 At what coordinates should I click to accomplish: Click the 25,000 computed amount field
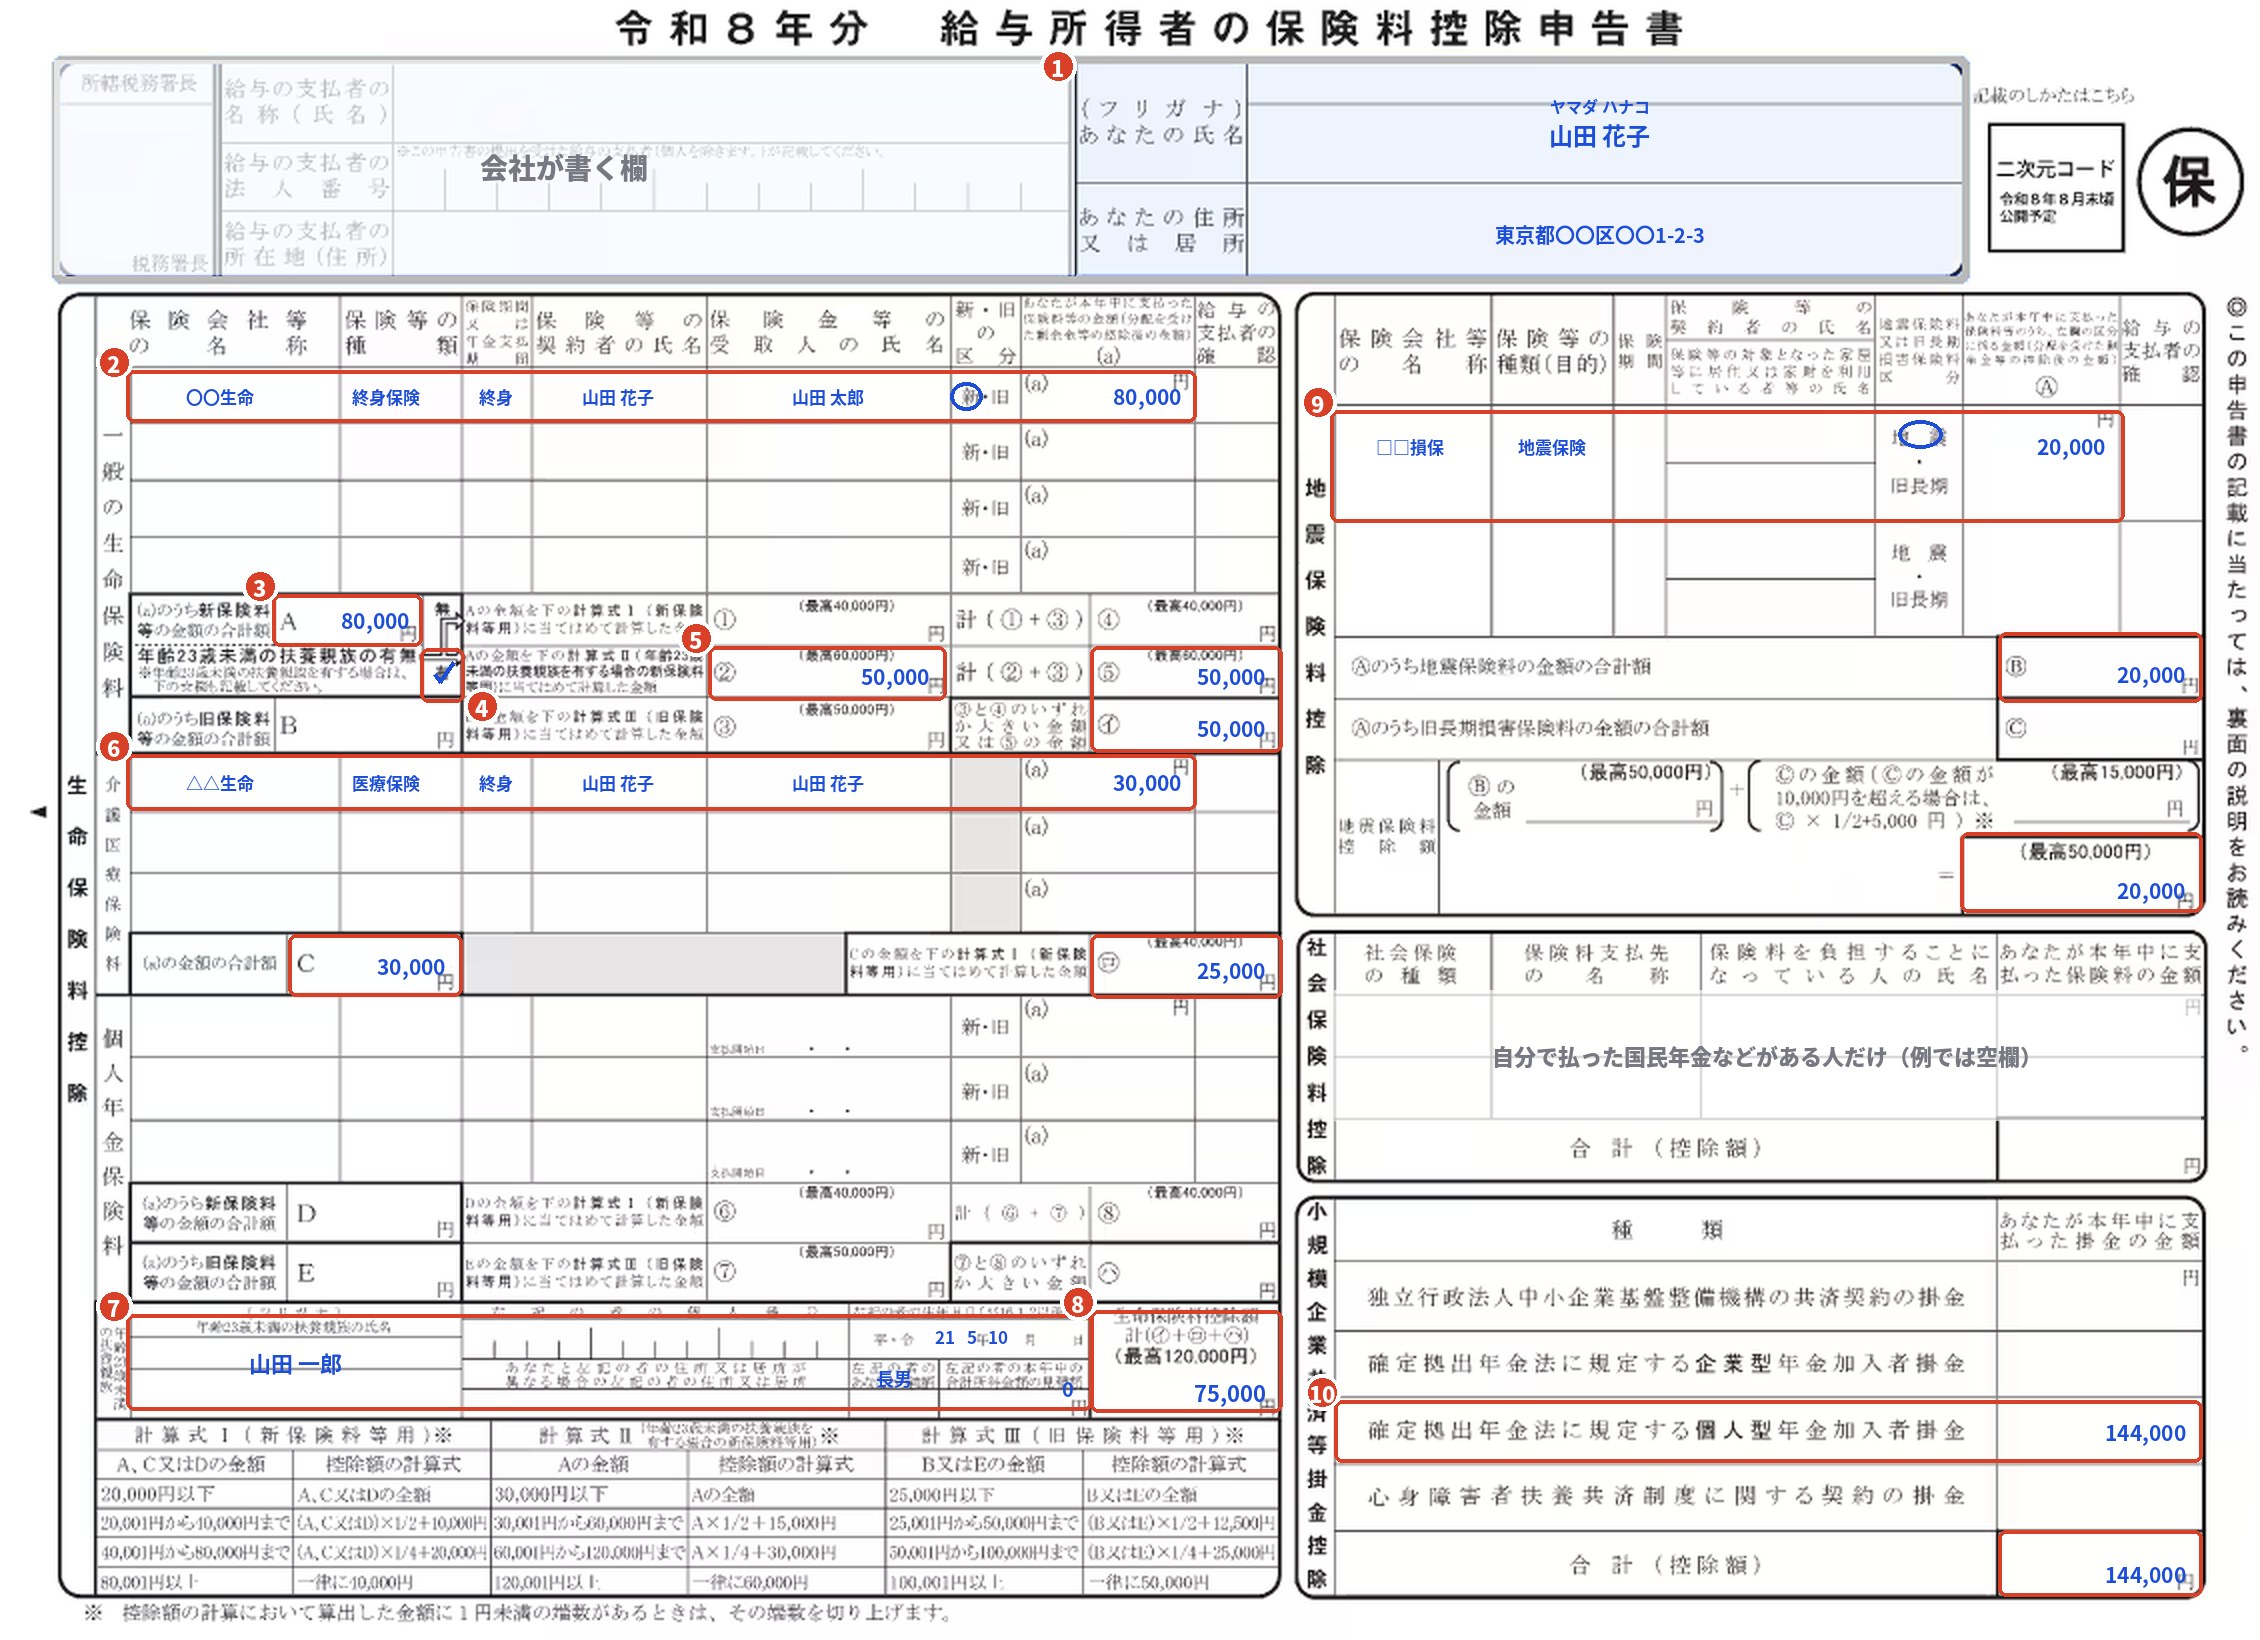pyautogui.click(x=1186, y=966)
